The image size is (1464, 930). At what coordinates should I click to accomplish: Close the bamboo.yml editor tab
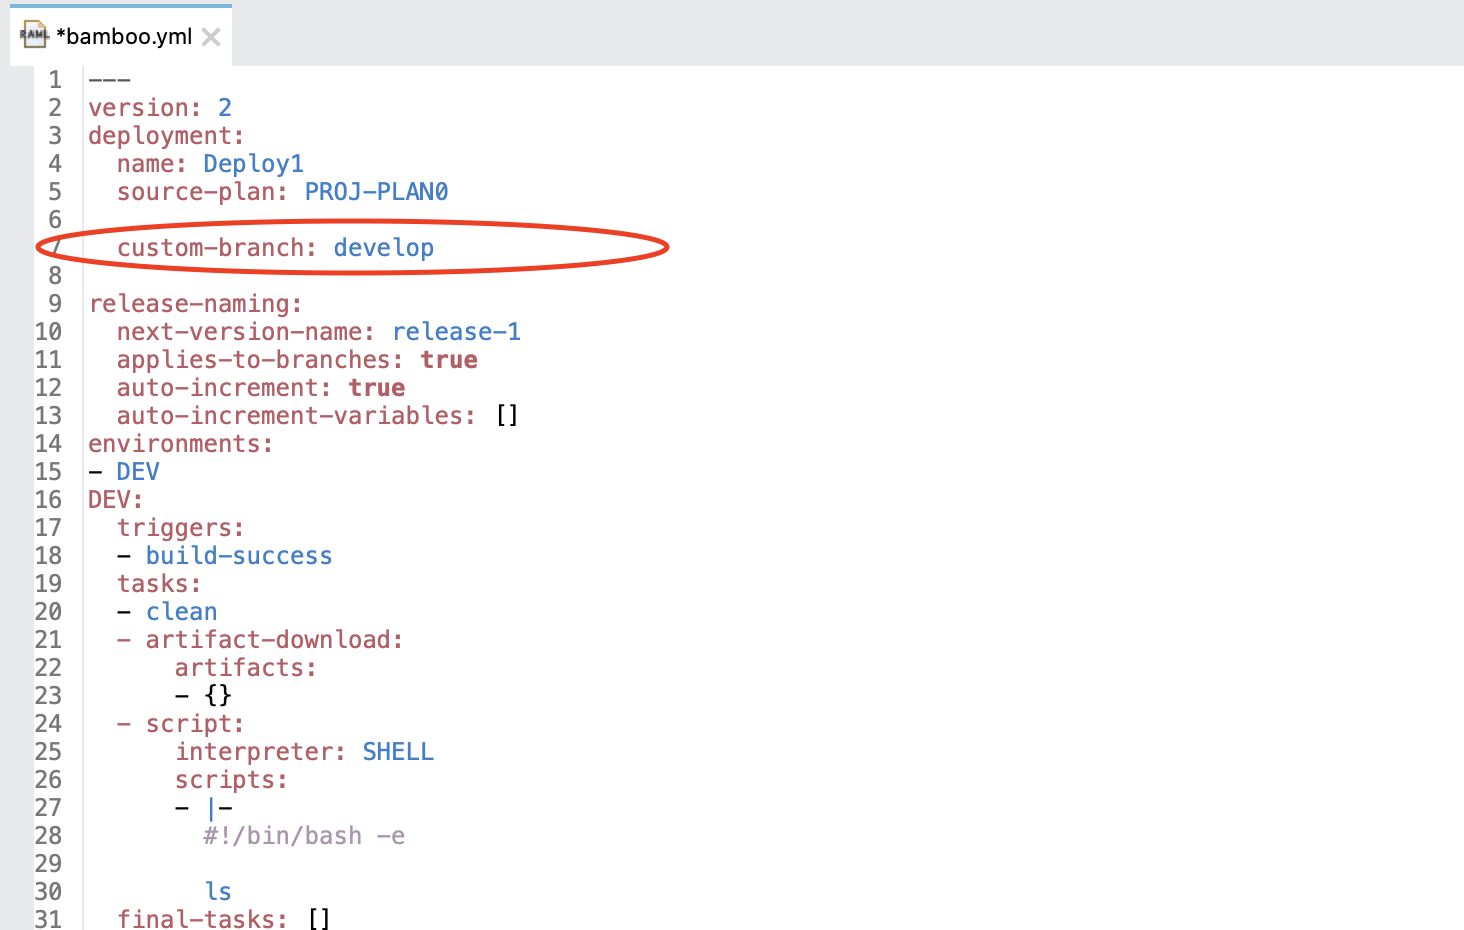click(x=211, y=37)
